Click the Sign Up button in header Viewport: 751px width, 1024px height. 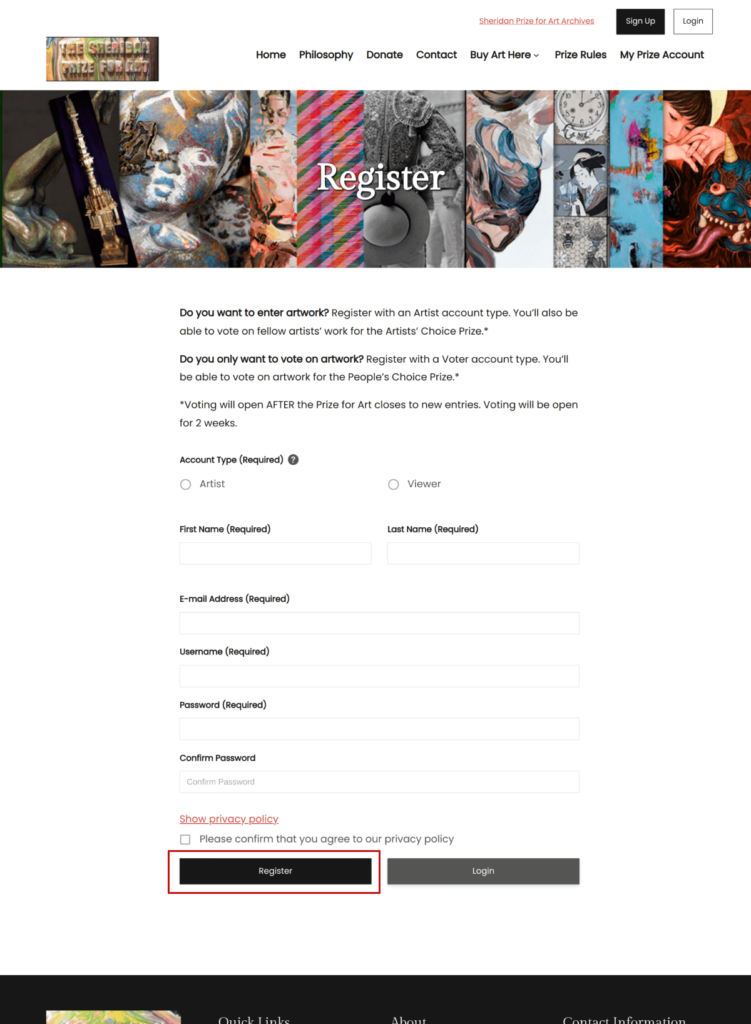click(640, 22)
